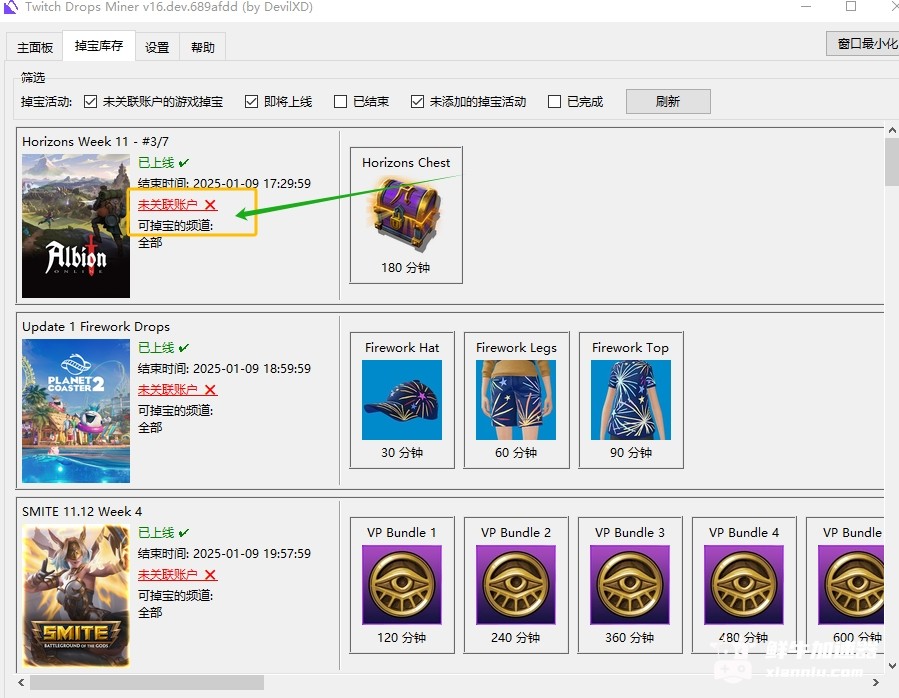Click the VP Bundle 4 coin image
Screen dimensions: 899x698
pos(744,584)
